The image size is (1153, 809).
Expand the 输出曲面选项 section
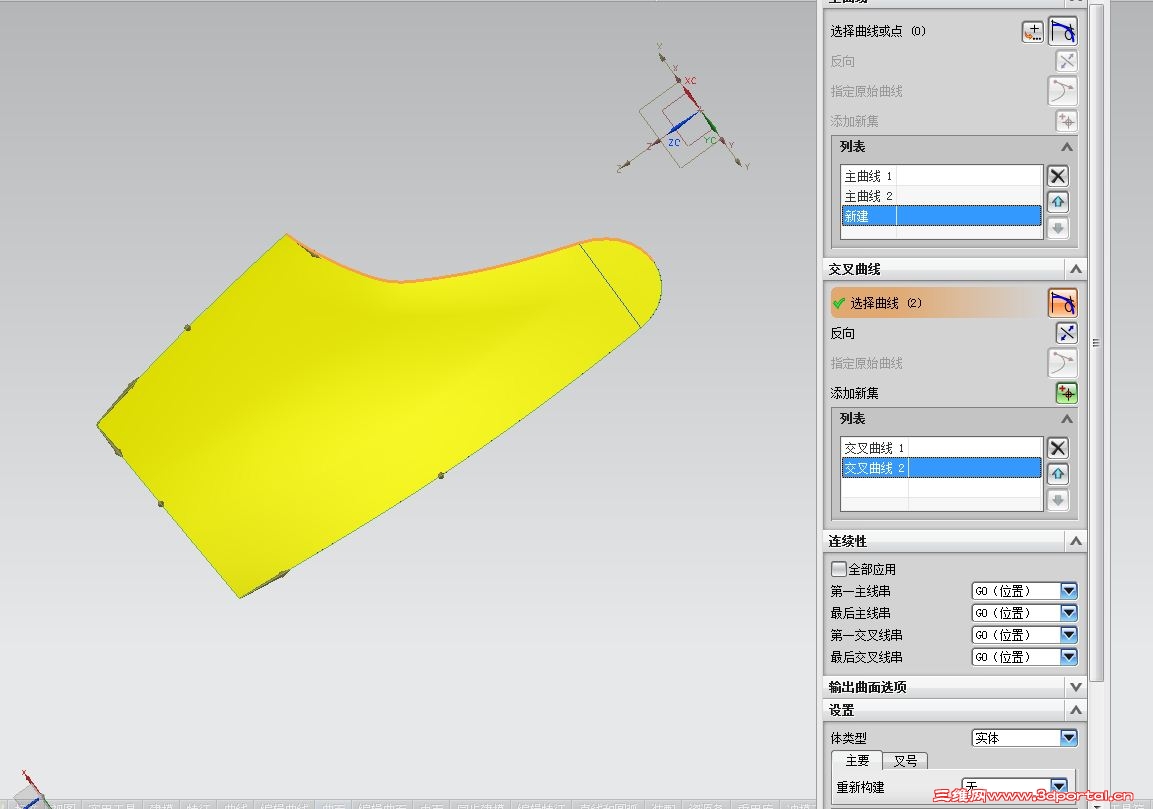pos(1075,687)
